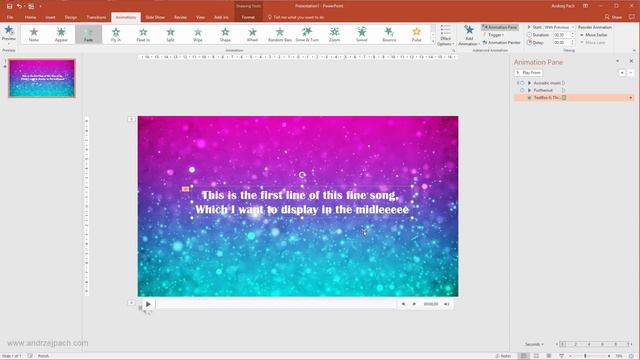Open the Design tab
Image resolution: width=640 pixels, height=360 pixels.
71,17
